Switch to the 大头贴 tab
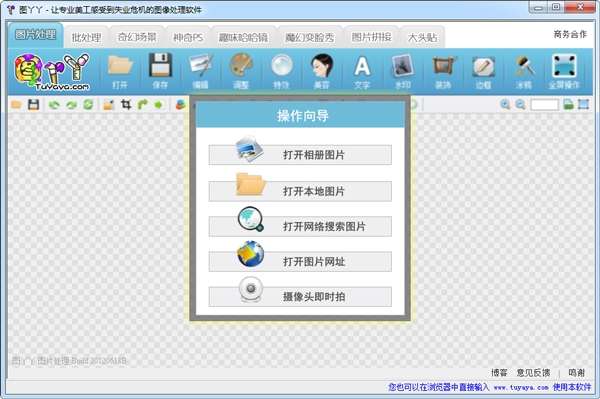600x399 pixels. pyautogui.click(x=422, y=37)
